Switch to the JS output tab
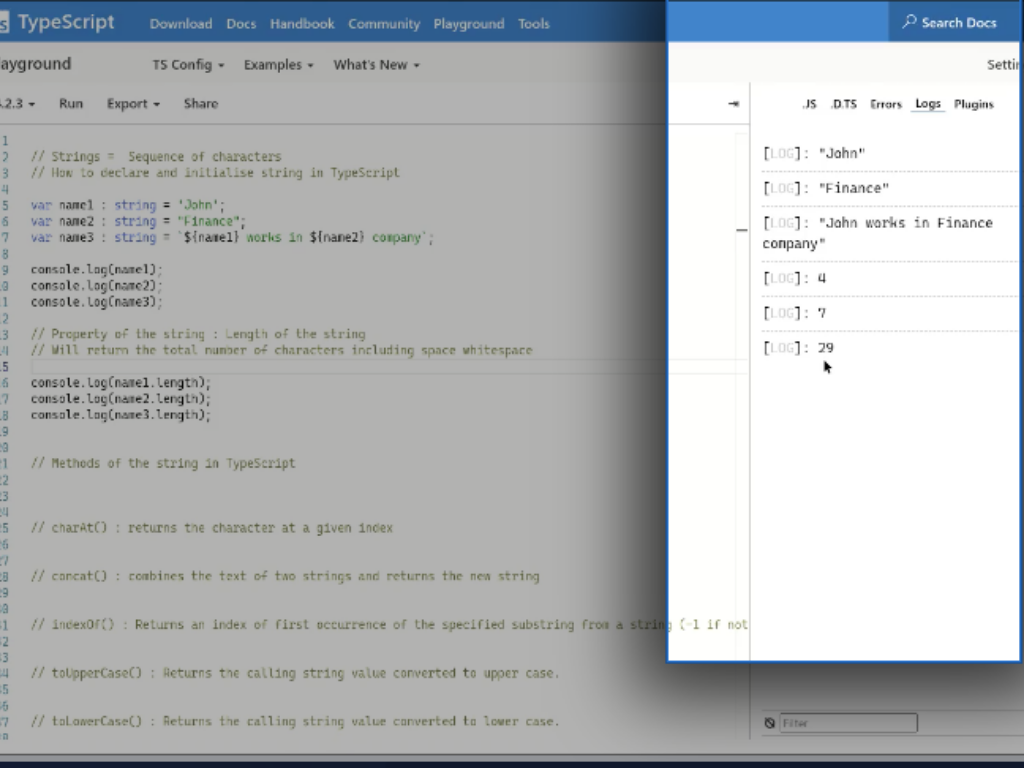1024x768 pixels. coord(810,103)
